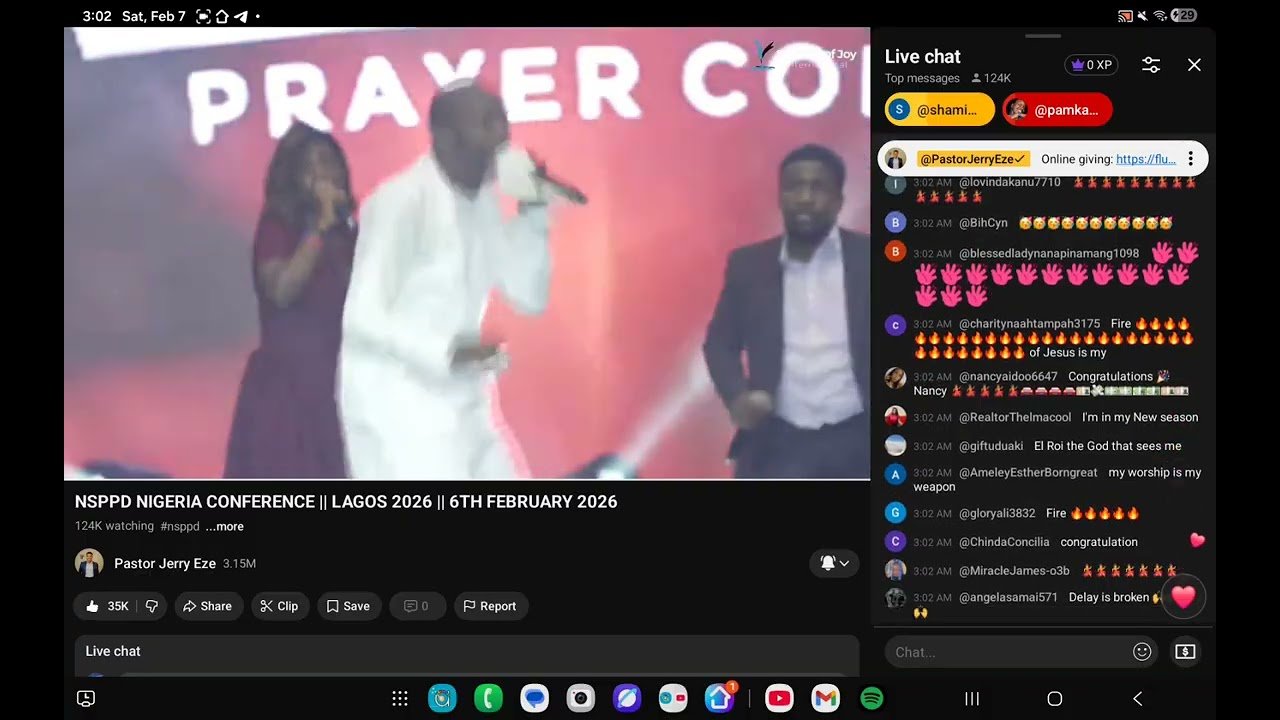Select message from @giftuduaki

tap(1044, 446)
